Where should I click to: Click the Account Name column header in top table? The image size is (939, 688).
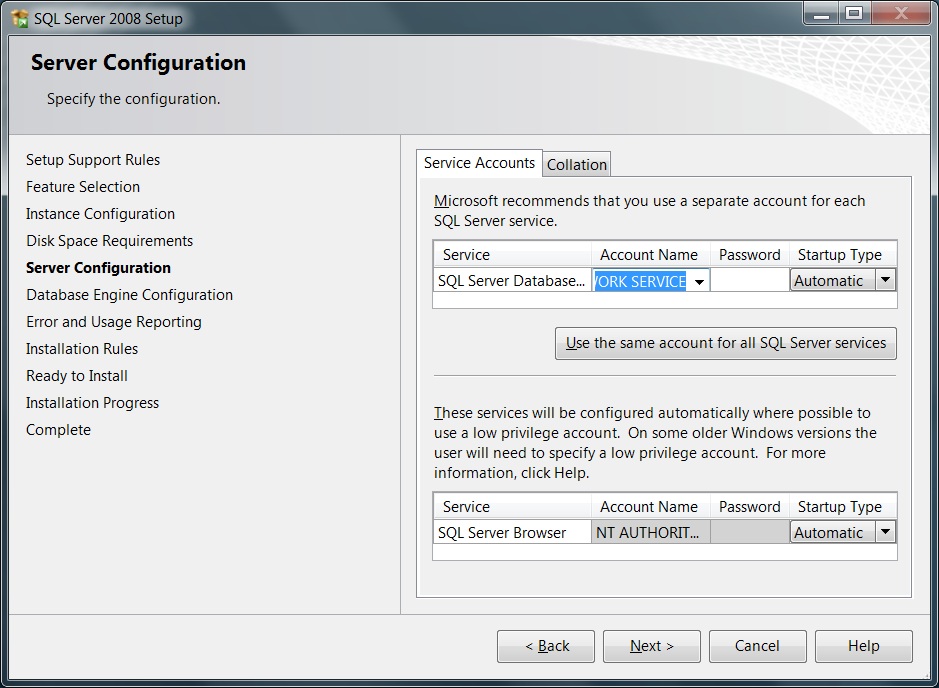(649, 255)
